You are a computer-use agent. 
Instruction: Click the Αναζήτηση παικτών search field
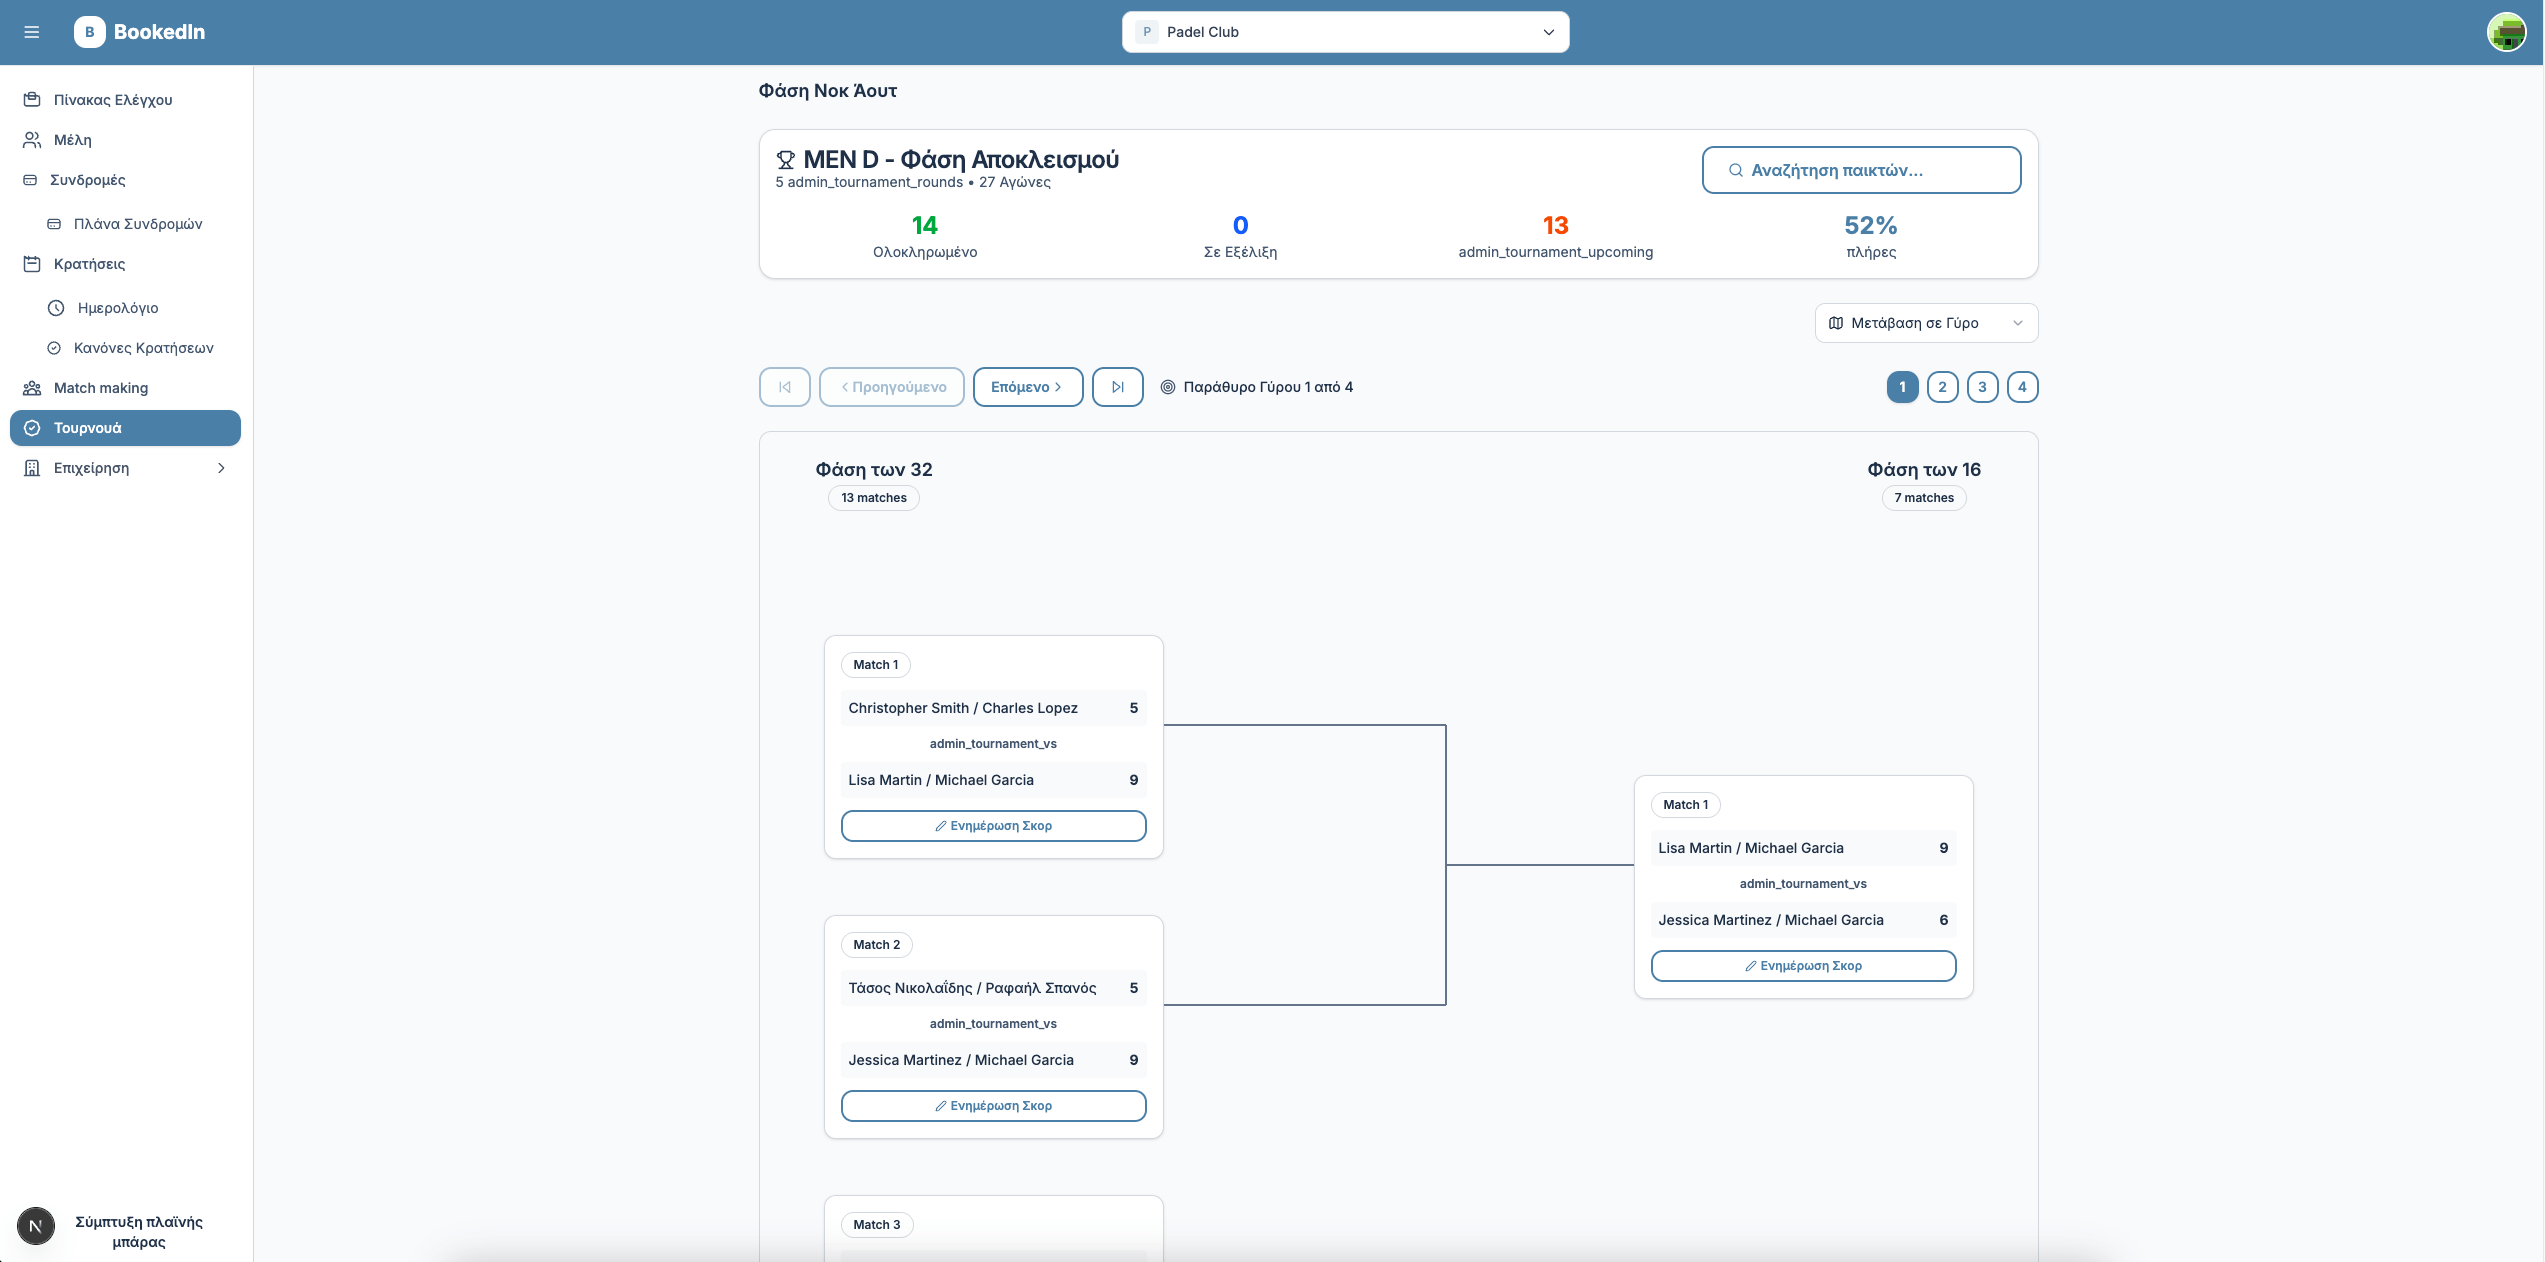(1860, 170)
